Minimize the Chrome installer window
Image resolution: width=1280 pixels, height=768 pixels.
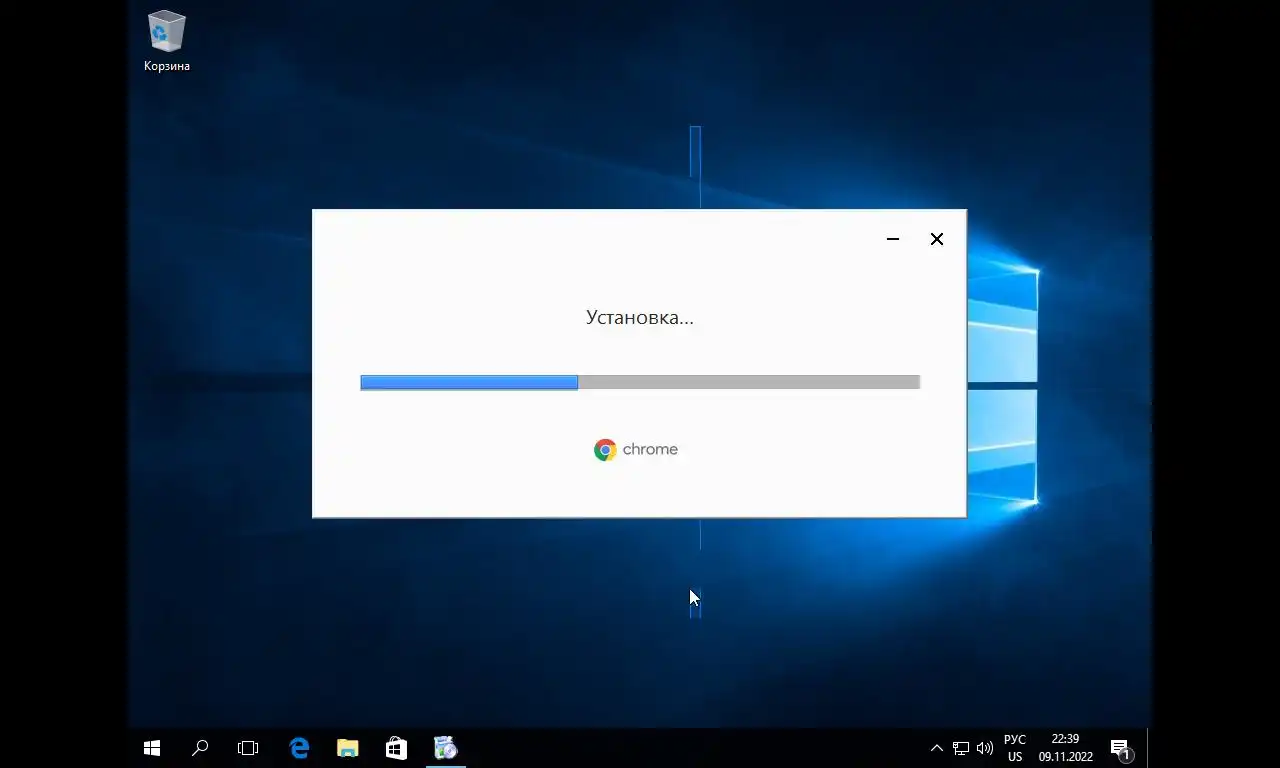point(893,239)
